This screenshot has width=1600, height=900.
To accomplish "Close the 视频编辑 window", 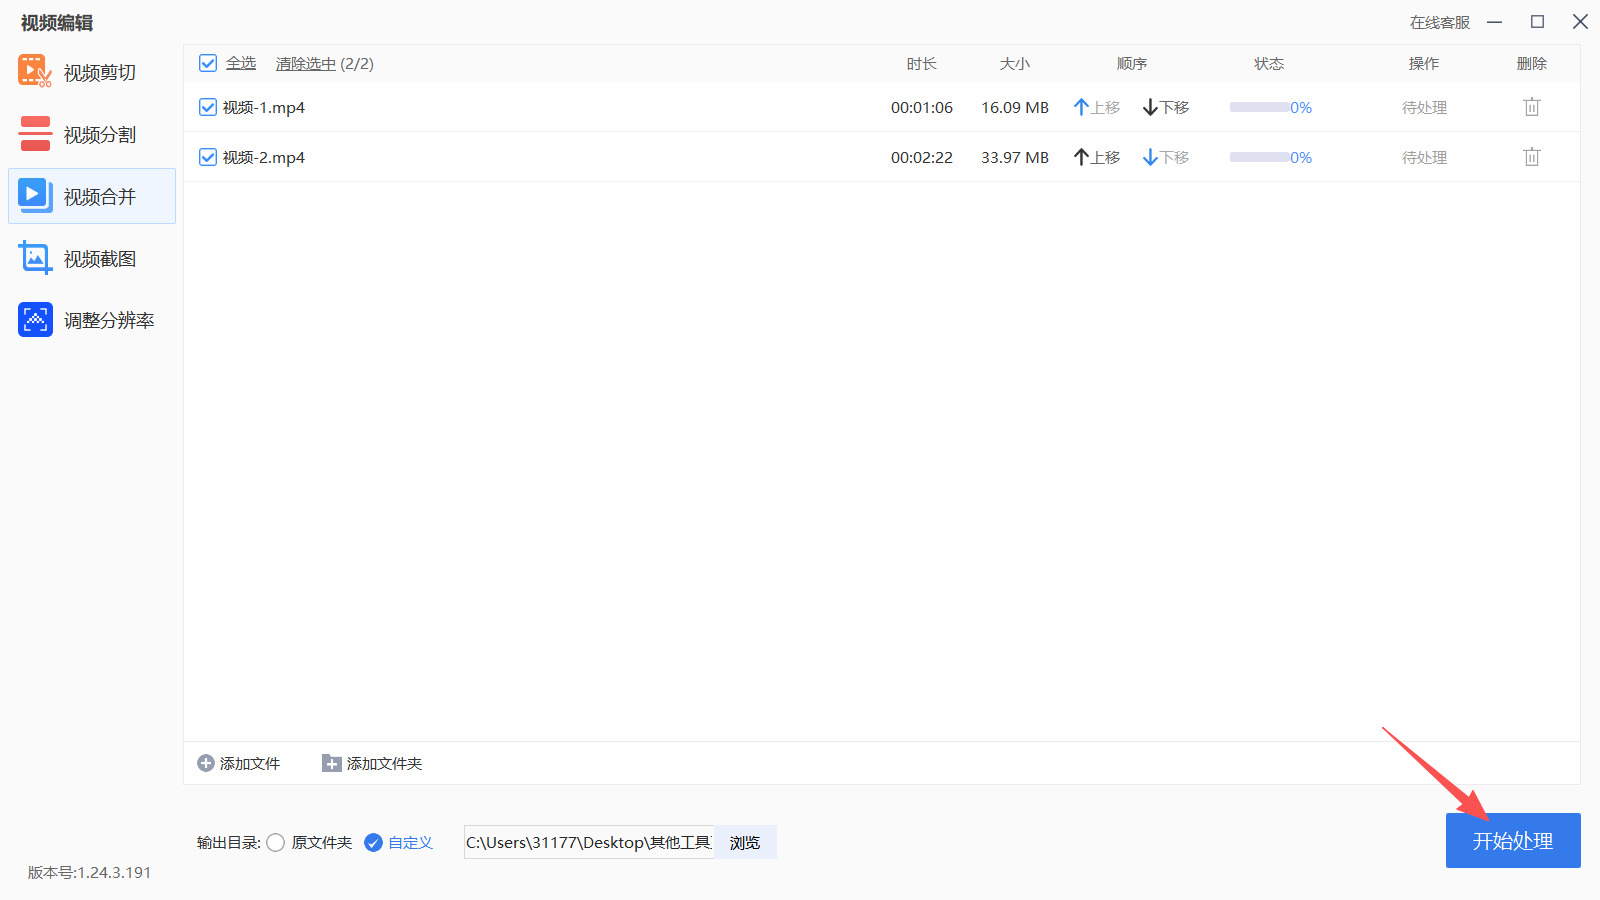I will 1580,22.
